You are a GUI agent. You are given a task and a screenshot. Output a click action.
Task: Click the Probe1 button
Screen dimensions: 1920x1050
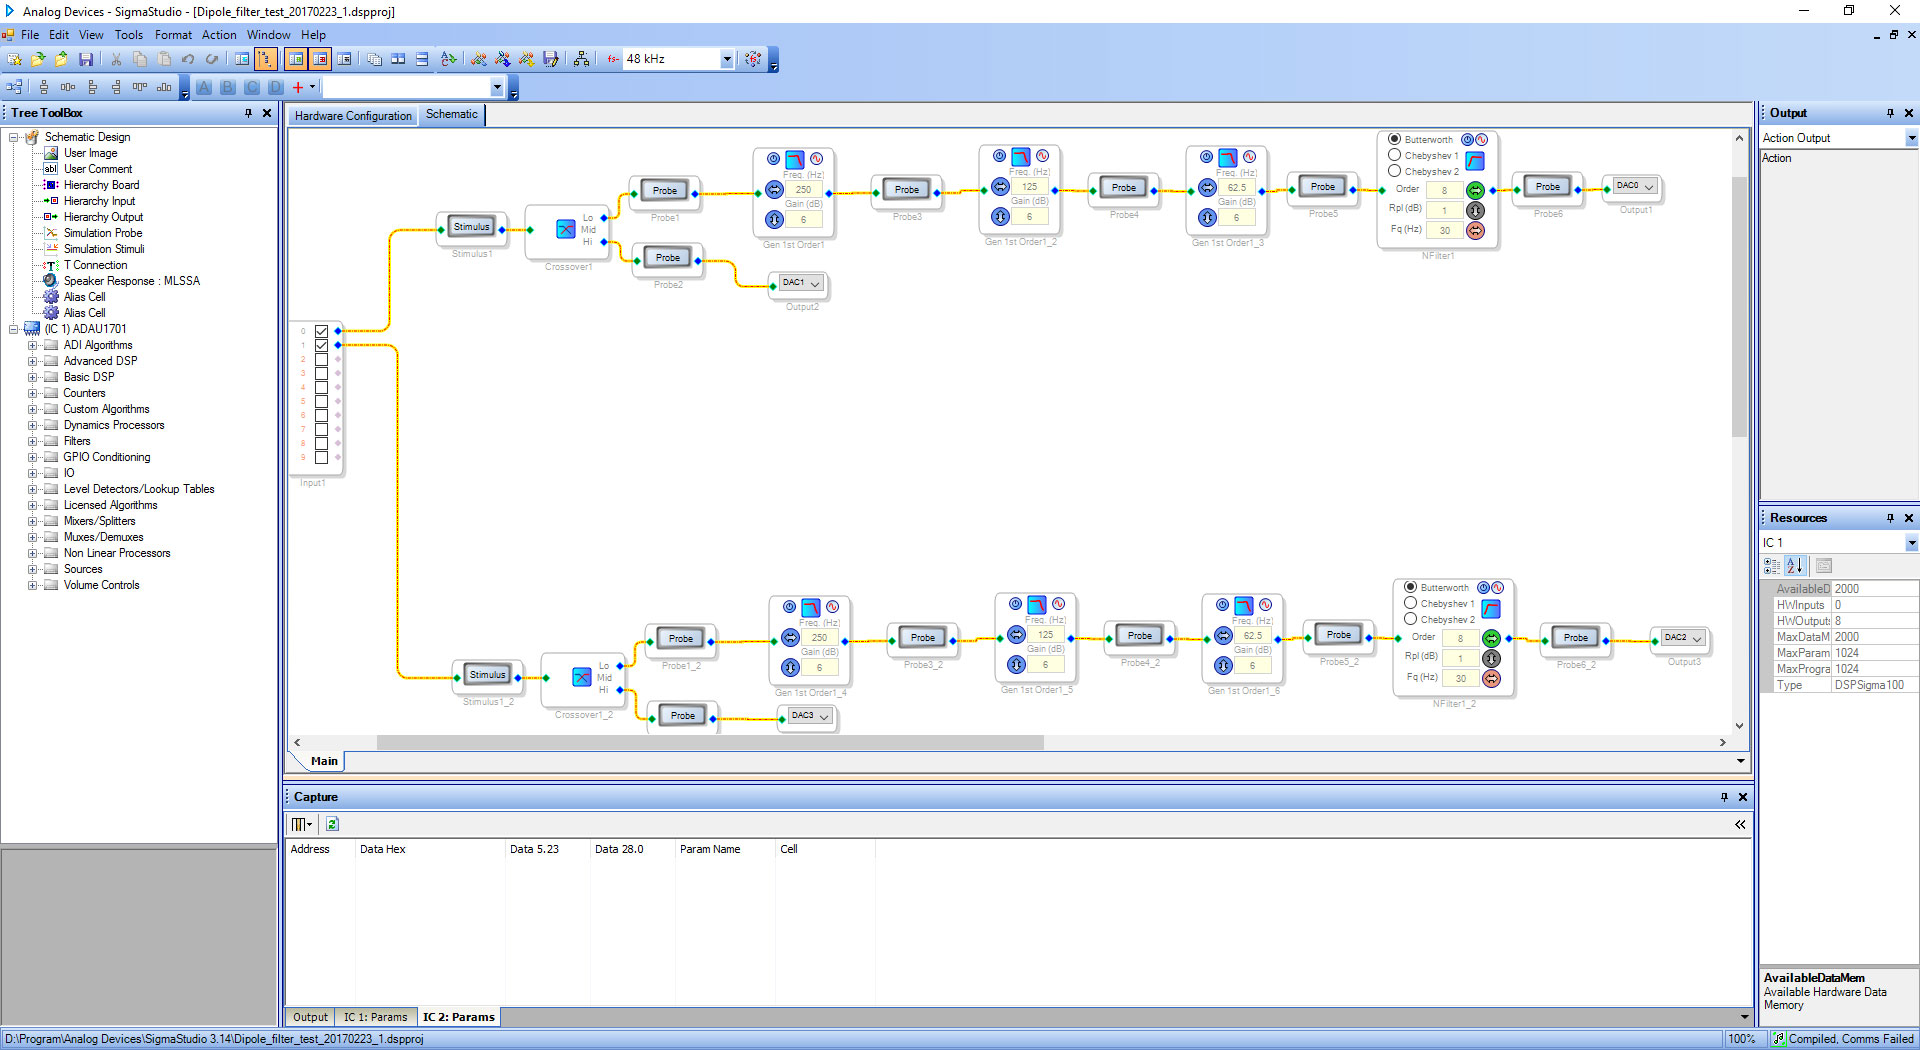tap(665, 190)
